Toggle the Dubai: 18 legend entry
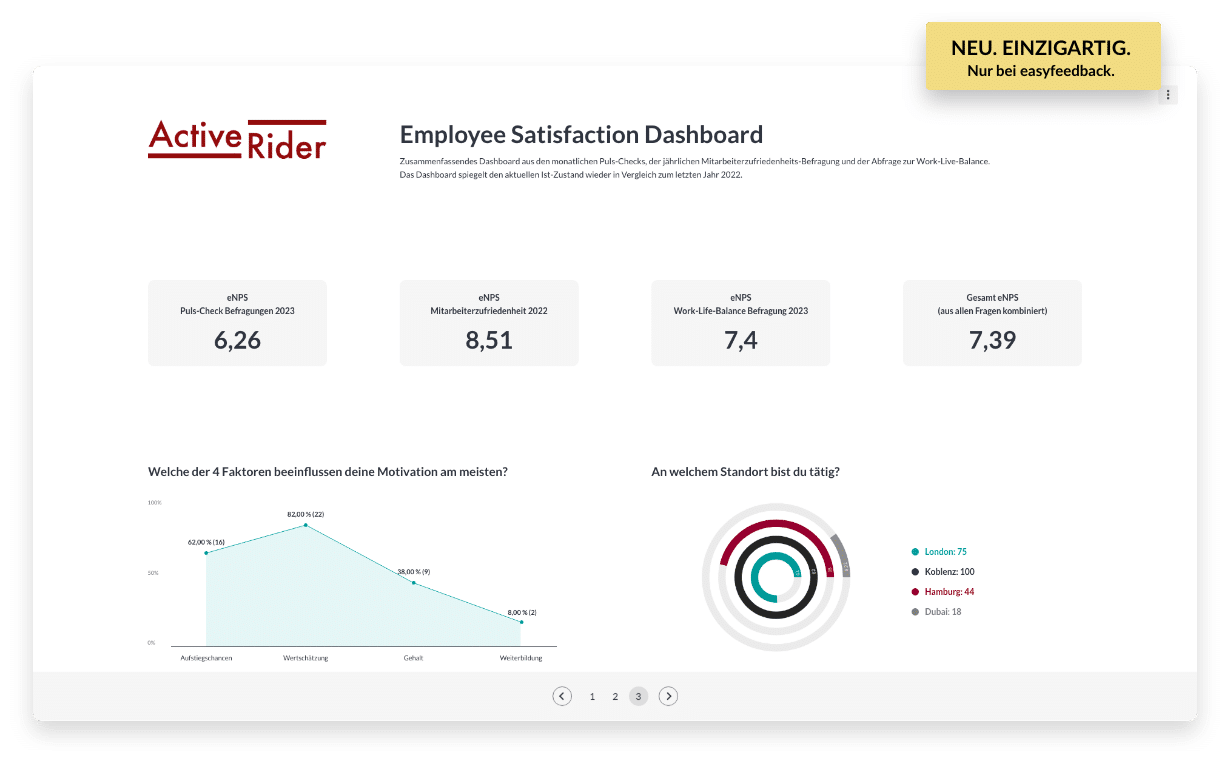The image size is (1230, 765). [940, 611]
